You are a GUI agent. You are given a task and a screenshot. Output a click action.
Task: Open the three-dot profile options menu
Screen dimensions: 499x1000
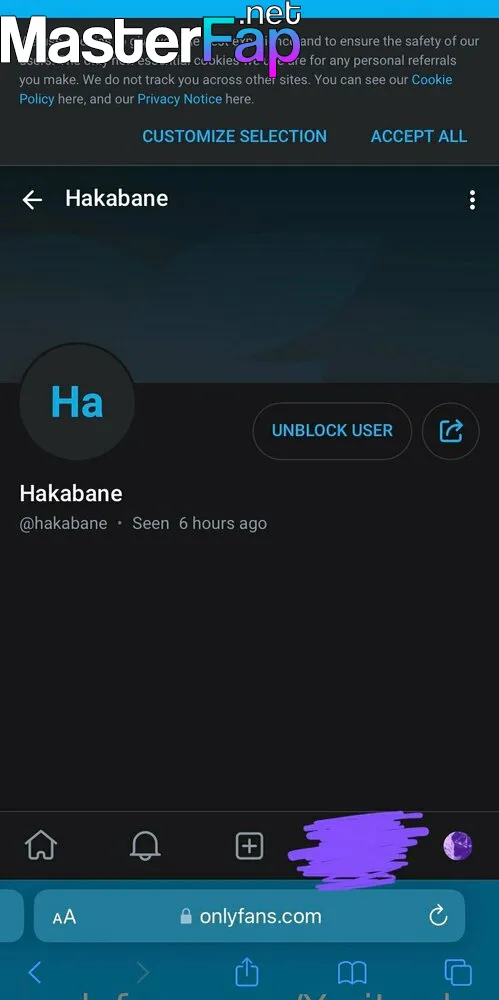click(472, 200)
